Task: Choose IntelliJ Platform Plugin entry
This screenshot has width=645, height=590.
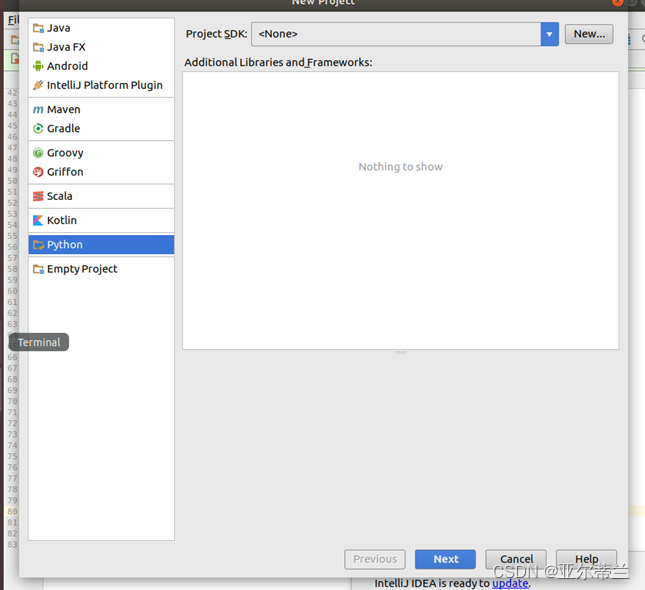Action: (101, 85)
